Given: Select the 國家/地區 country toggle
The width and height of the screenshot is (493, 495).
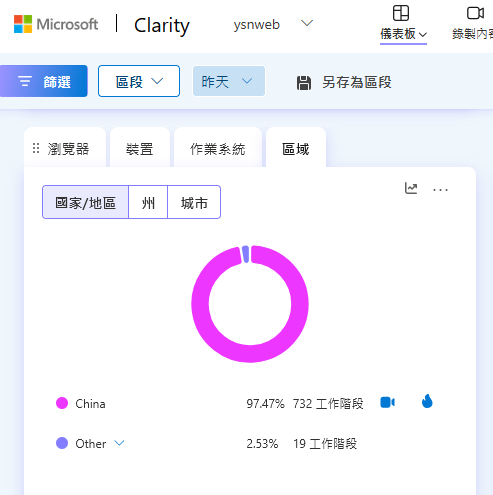Looking at the screenshot, I should click(x=86, y=202).
